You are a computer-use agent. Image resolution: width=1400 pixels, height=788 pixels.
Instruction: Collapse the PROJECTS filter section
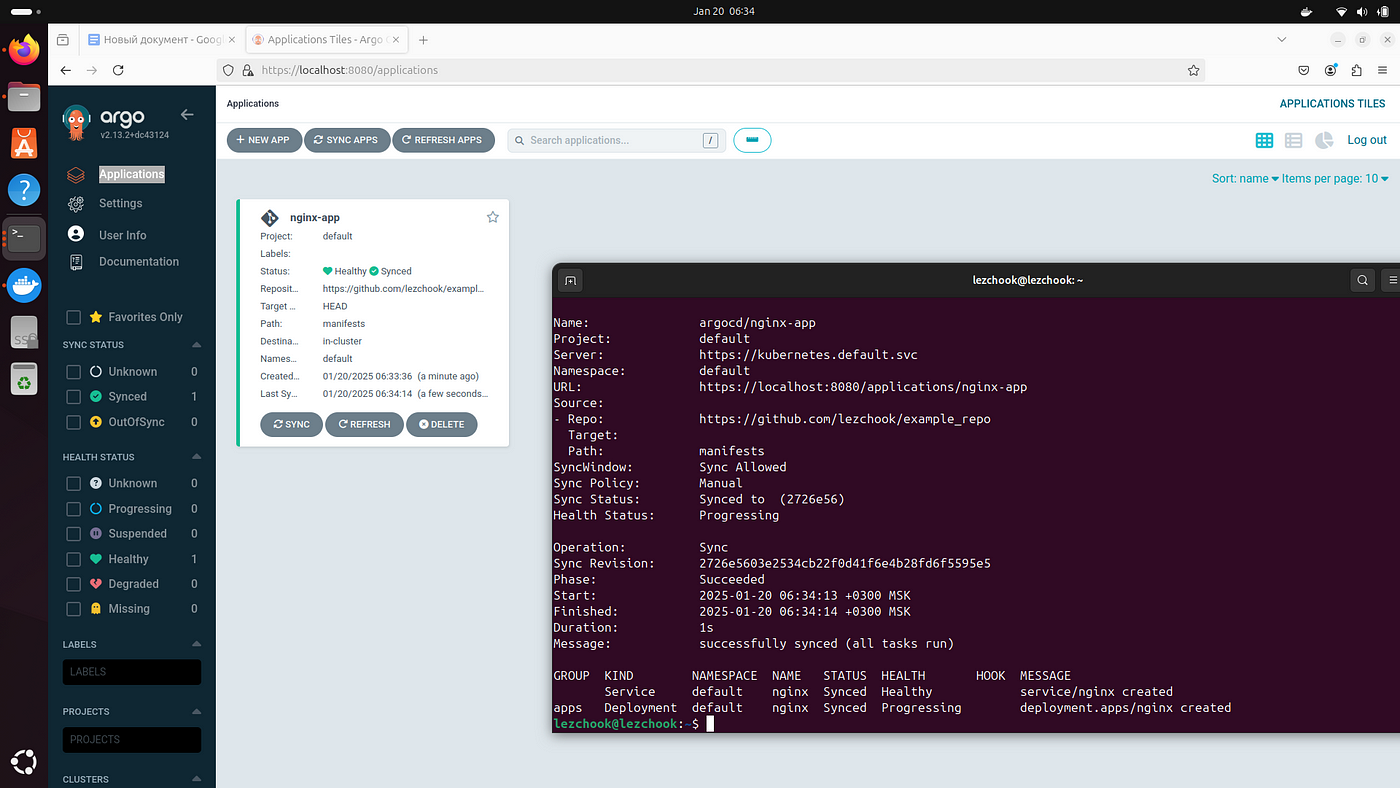click(196, 712)
